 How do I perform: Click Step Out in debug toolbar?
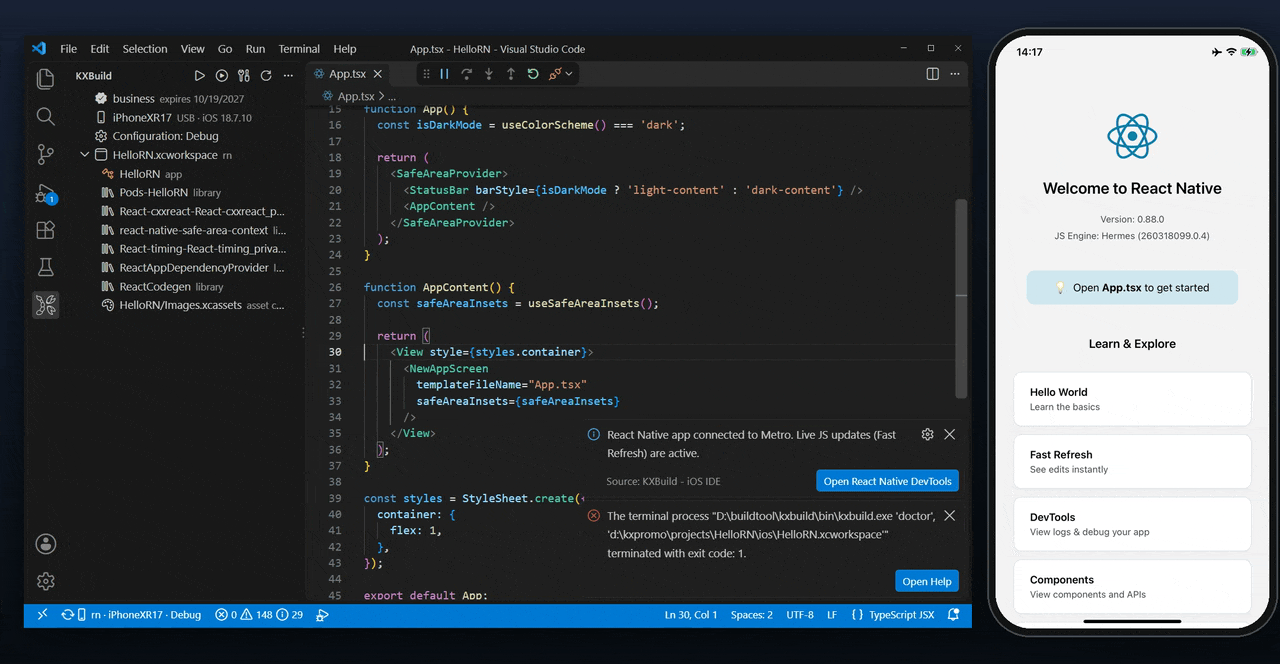pyautogui.click(x=511, y=74)
